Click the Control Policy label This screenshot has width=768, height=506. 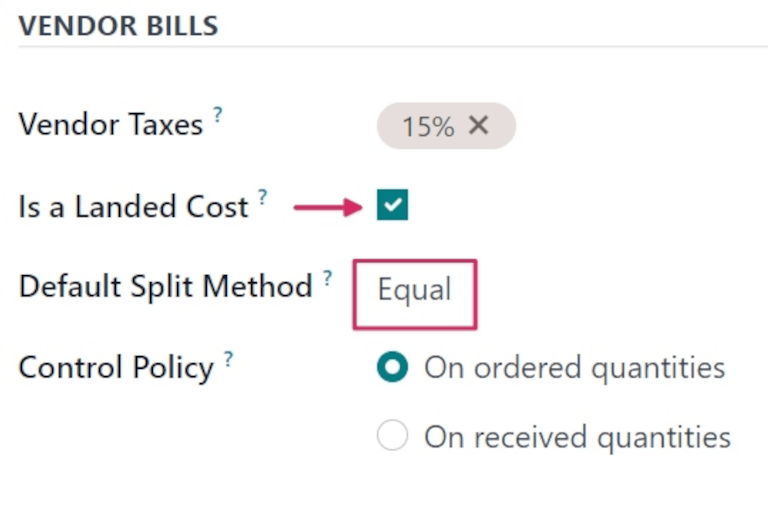116,367
